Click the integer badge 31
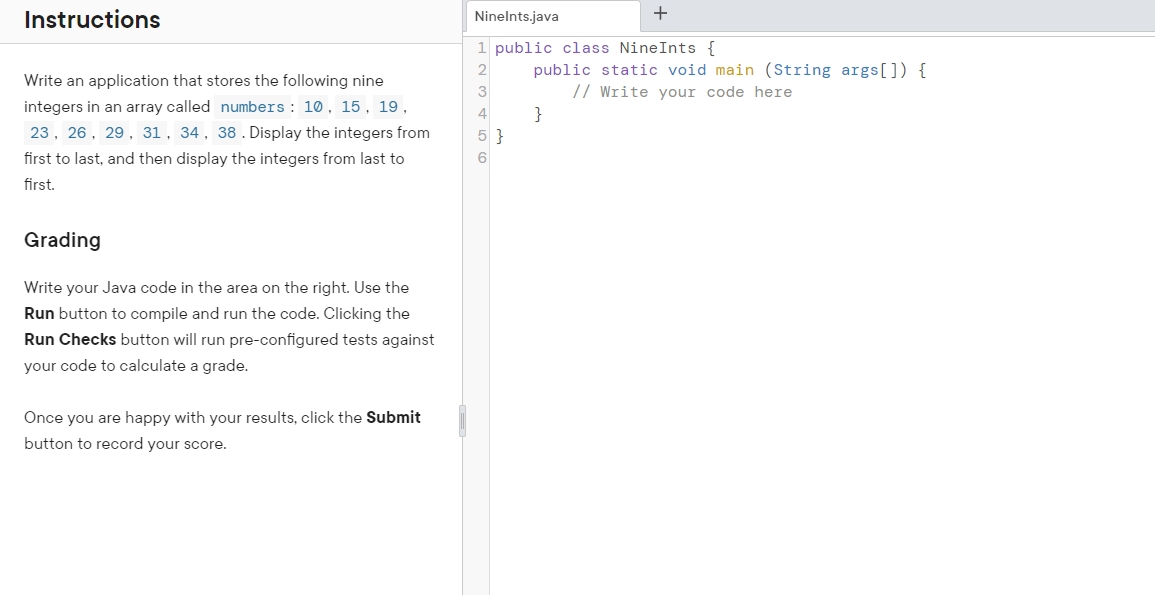 pyautogui.click(x=151, y=132)
